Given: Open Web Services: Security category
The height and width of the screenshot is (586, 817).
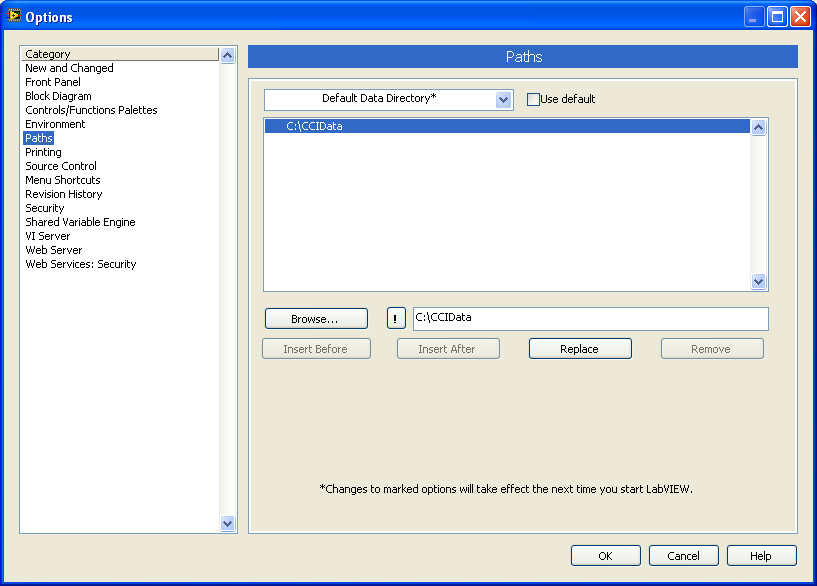Looking at the screenshot, I should (81, 265).
